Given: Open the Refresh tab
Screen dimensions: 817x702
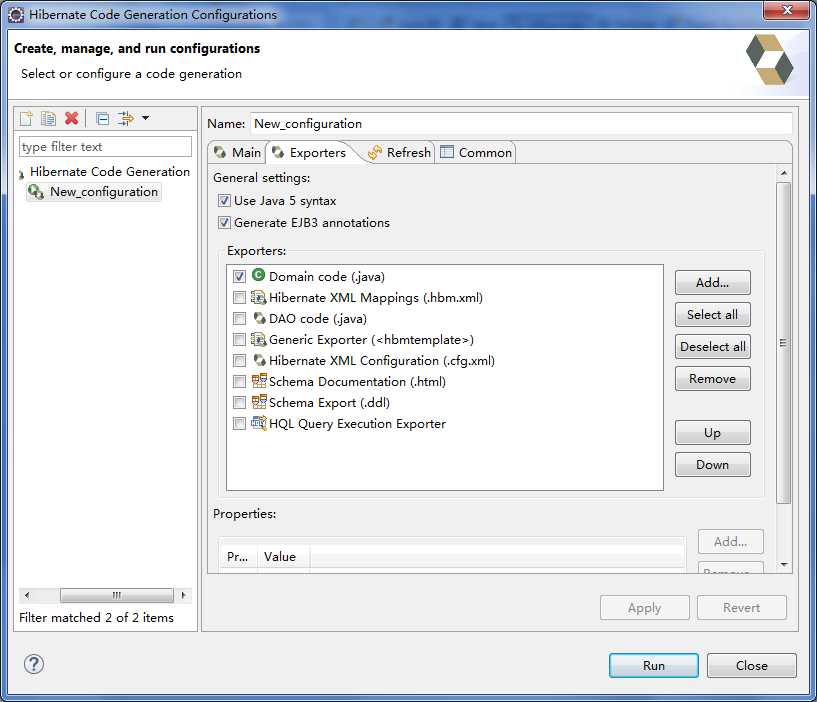Looking at the screenshot, I should pyautogui.click(x=400, y=153).
